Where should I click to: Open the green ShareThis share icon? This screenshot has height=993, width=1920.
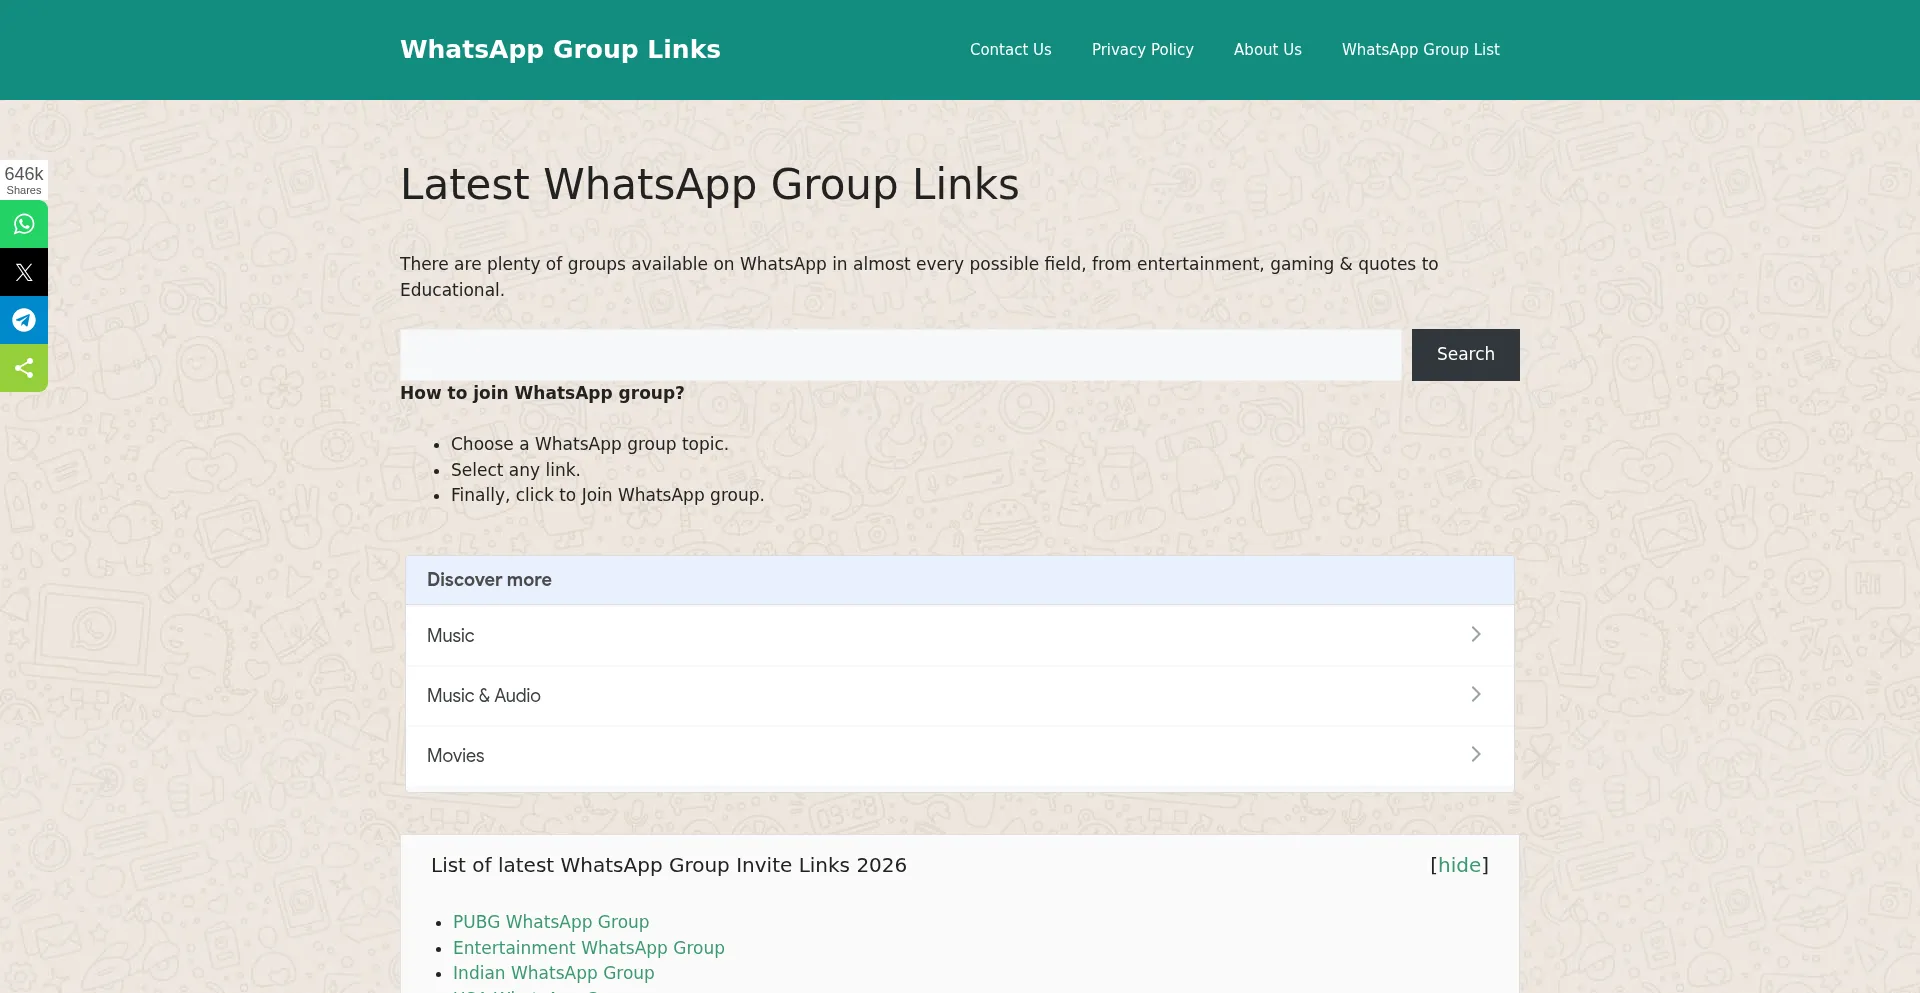(x=24, y=368)
